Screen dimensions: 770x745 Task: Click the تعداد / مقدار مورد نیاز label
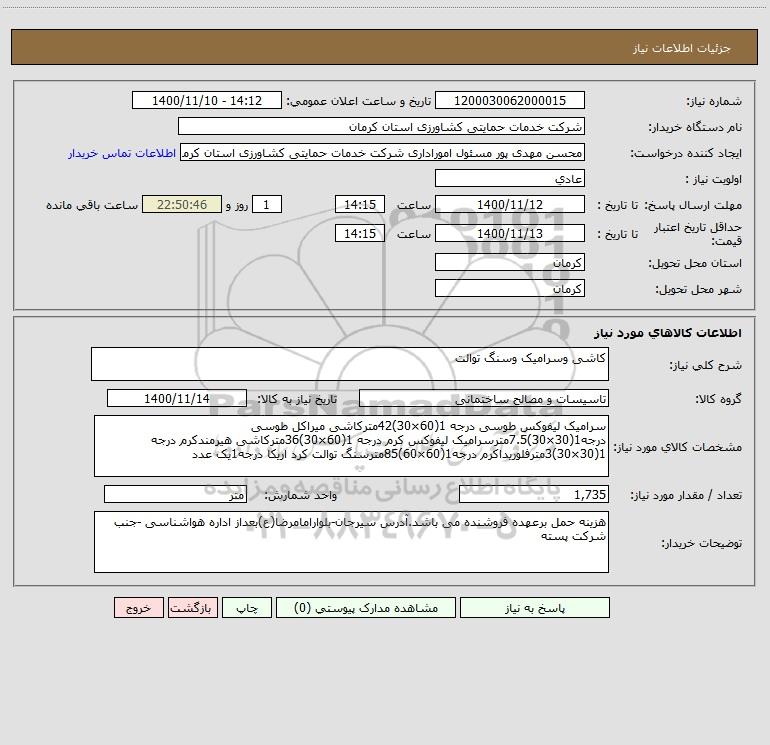pos(686,496)
